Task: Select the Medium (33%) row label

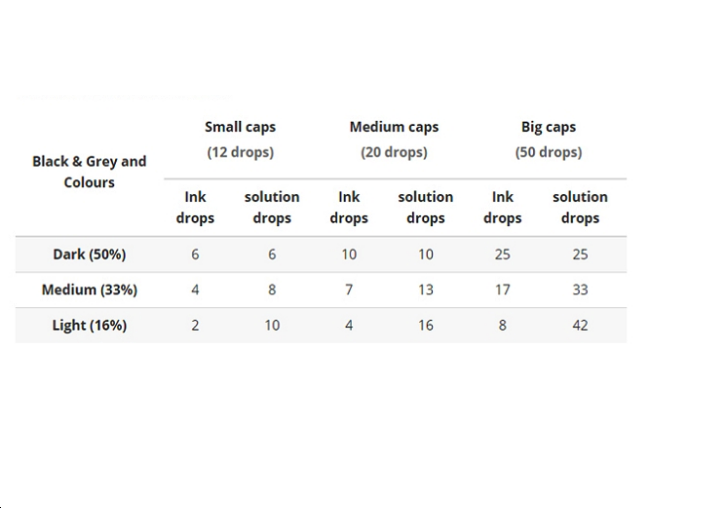Action: (x=89, y=290)
